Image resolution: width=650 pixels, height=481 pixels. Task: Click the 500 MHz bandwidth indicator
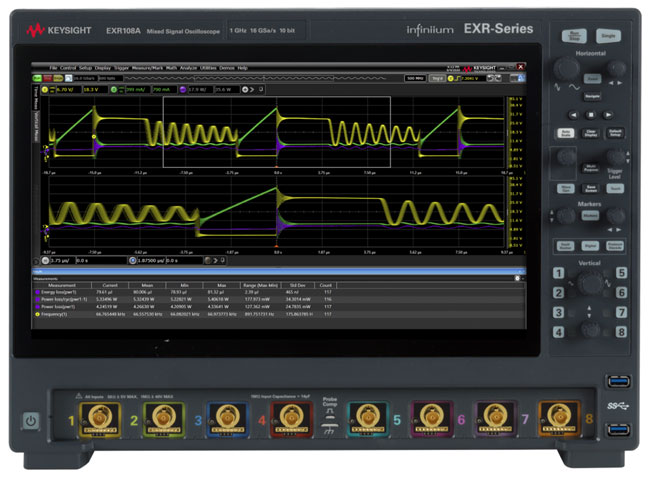click(415, 78)
